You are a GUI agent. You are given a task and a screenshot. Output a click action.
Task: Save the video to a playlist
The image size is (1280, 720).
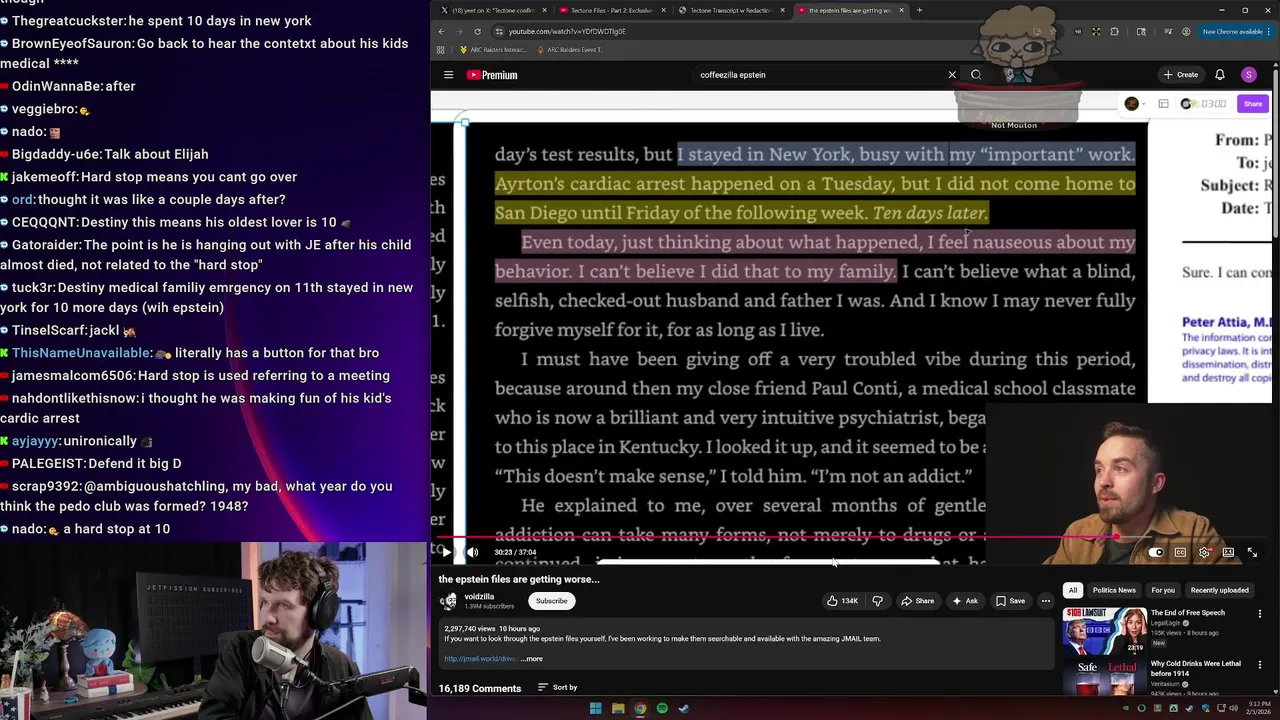(1011, 601)
